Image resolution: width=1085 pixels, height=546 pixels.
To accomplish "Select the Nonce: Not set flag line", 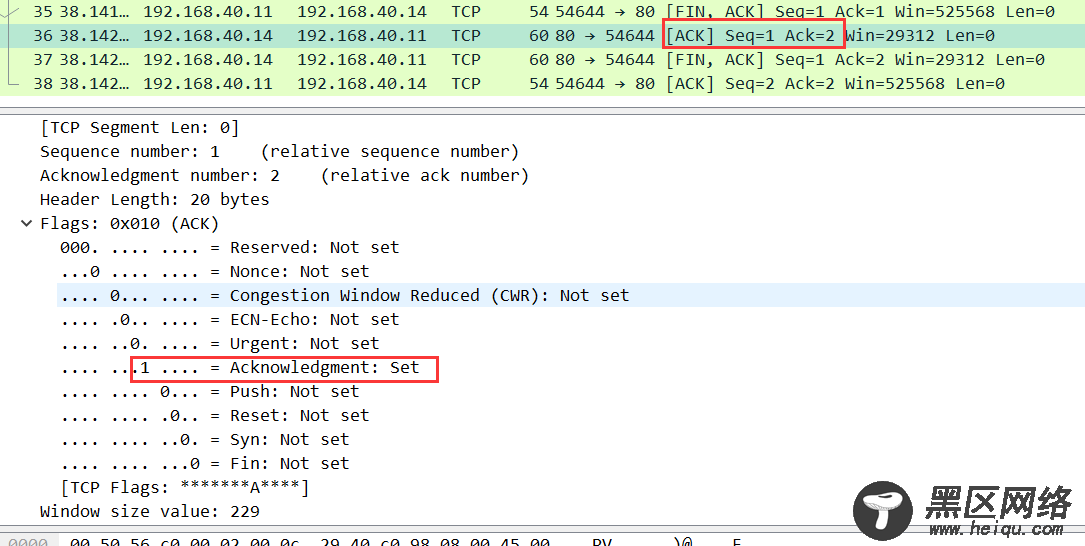I will [x=215, y=271].
